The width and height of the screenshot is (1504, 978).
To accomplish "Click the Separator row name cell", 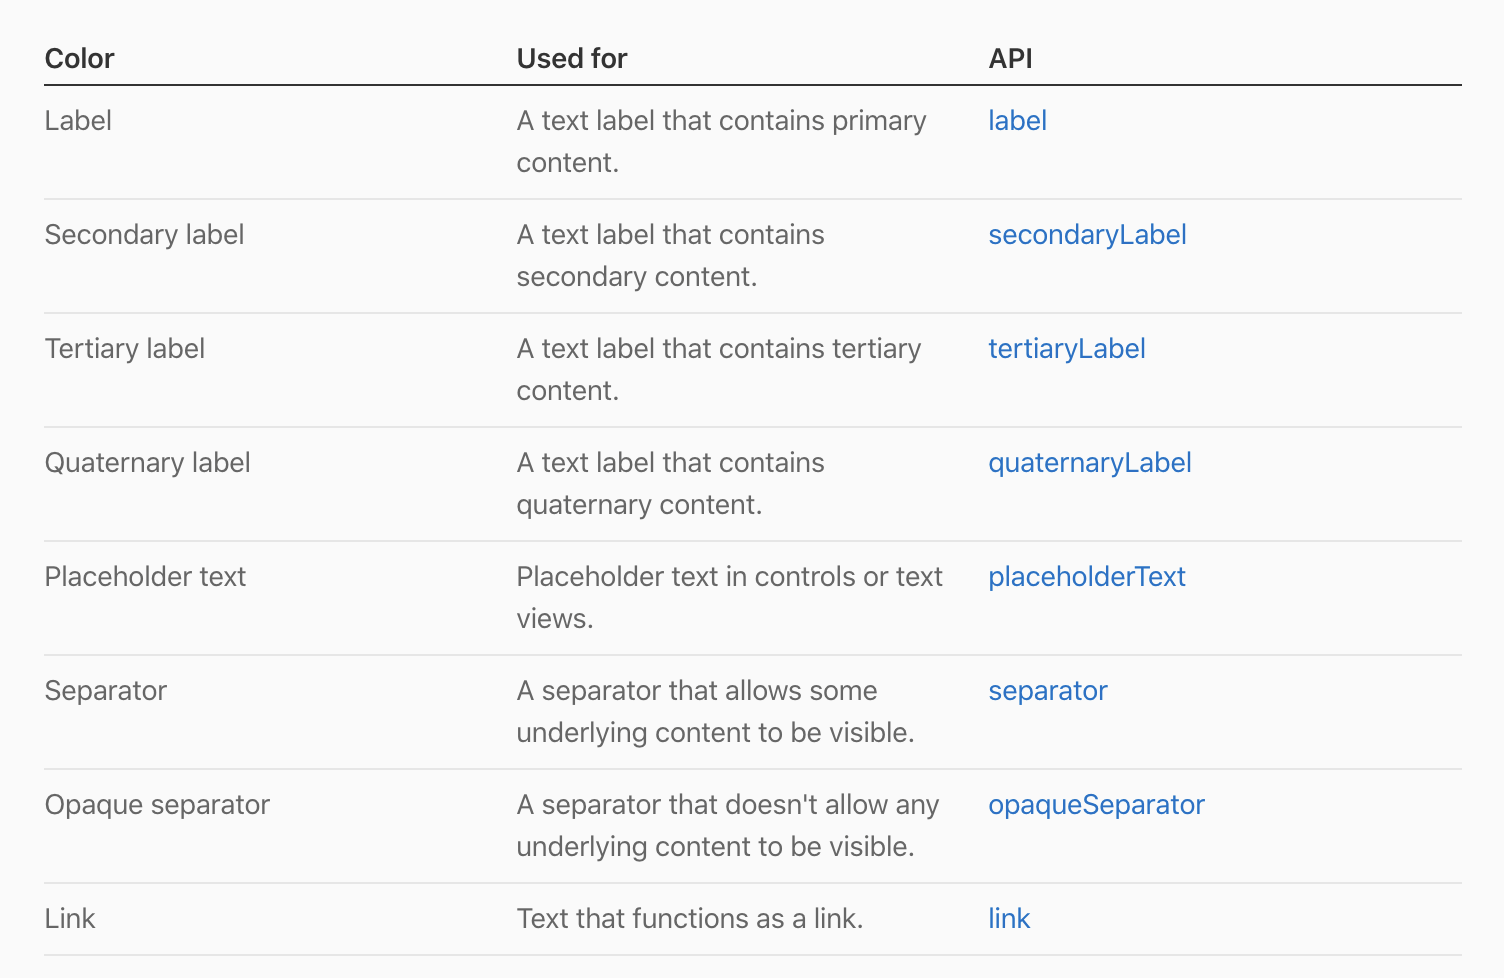I will tap(105, 691).
